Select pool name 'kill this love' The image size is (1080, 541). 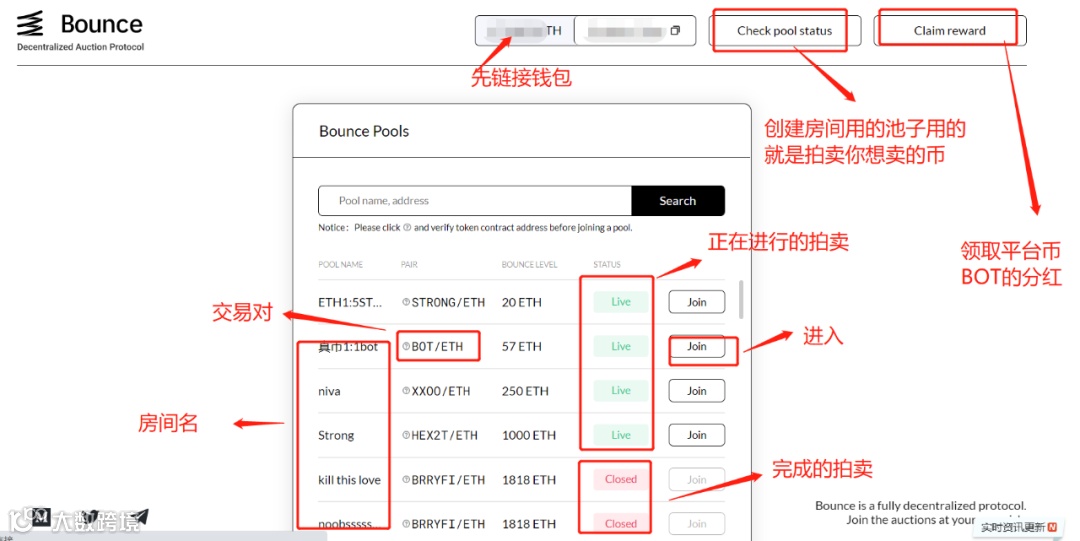click(x=349, y=480)
